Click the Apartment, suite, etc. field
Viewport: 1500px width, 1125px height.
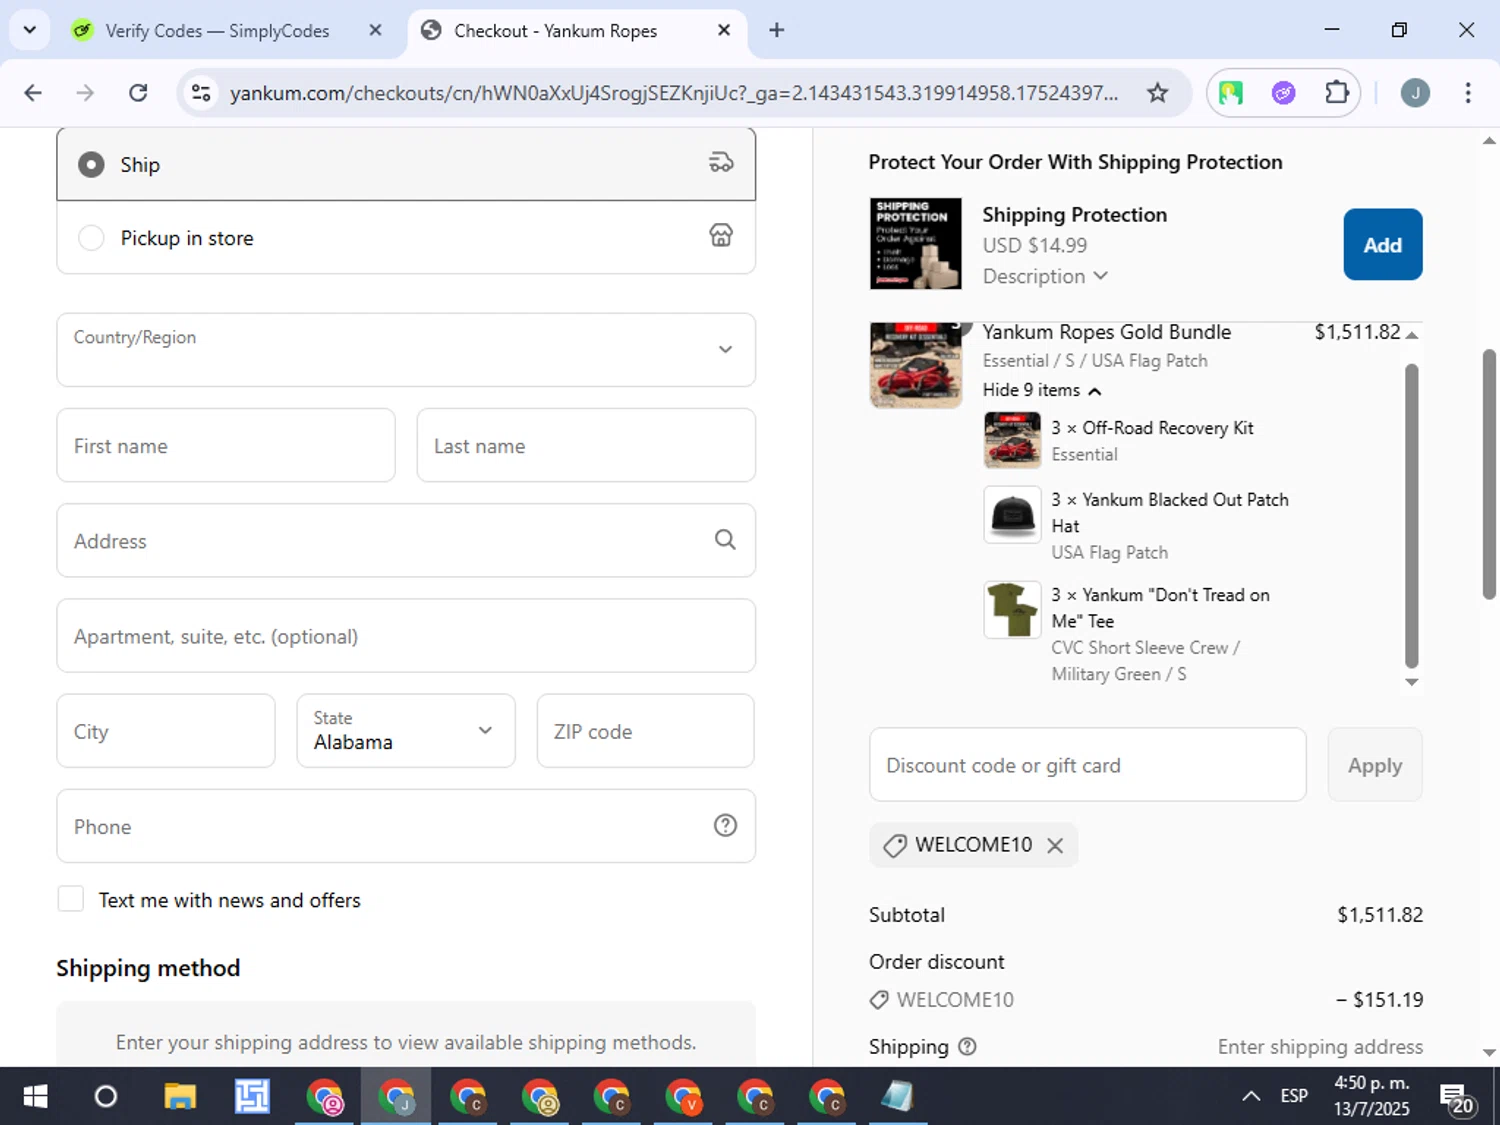point(405,636)
